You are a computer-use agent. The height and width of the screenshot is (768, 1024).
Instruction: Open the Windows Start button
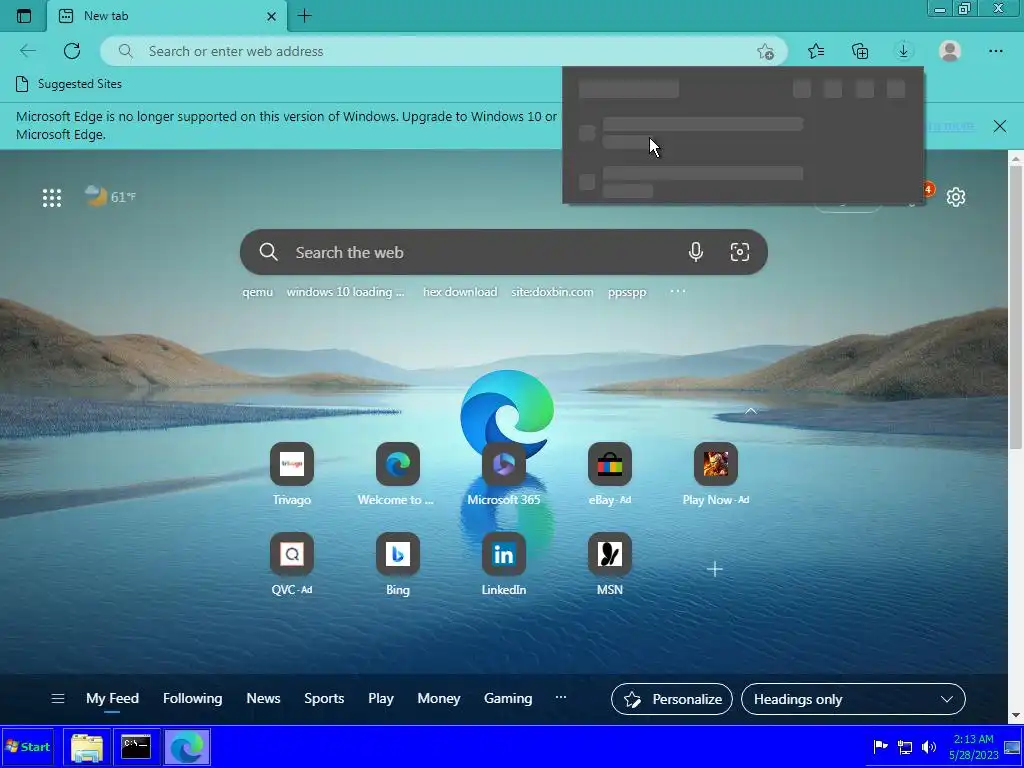pos(27,746)
